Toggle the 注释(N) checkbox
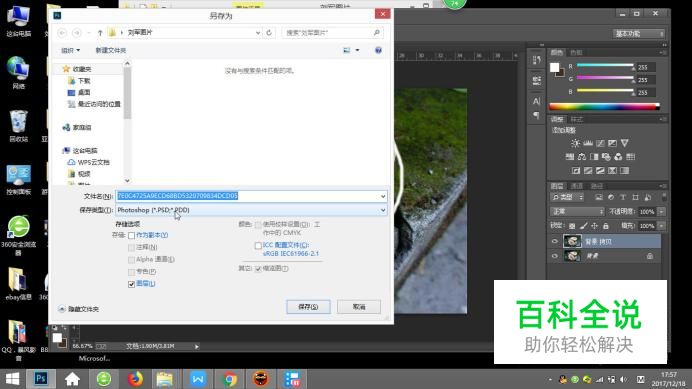Screen dimensions: 692x389 [x=132, y=248]
